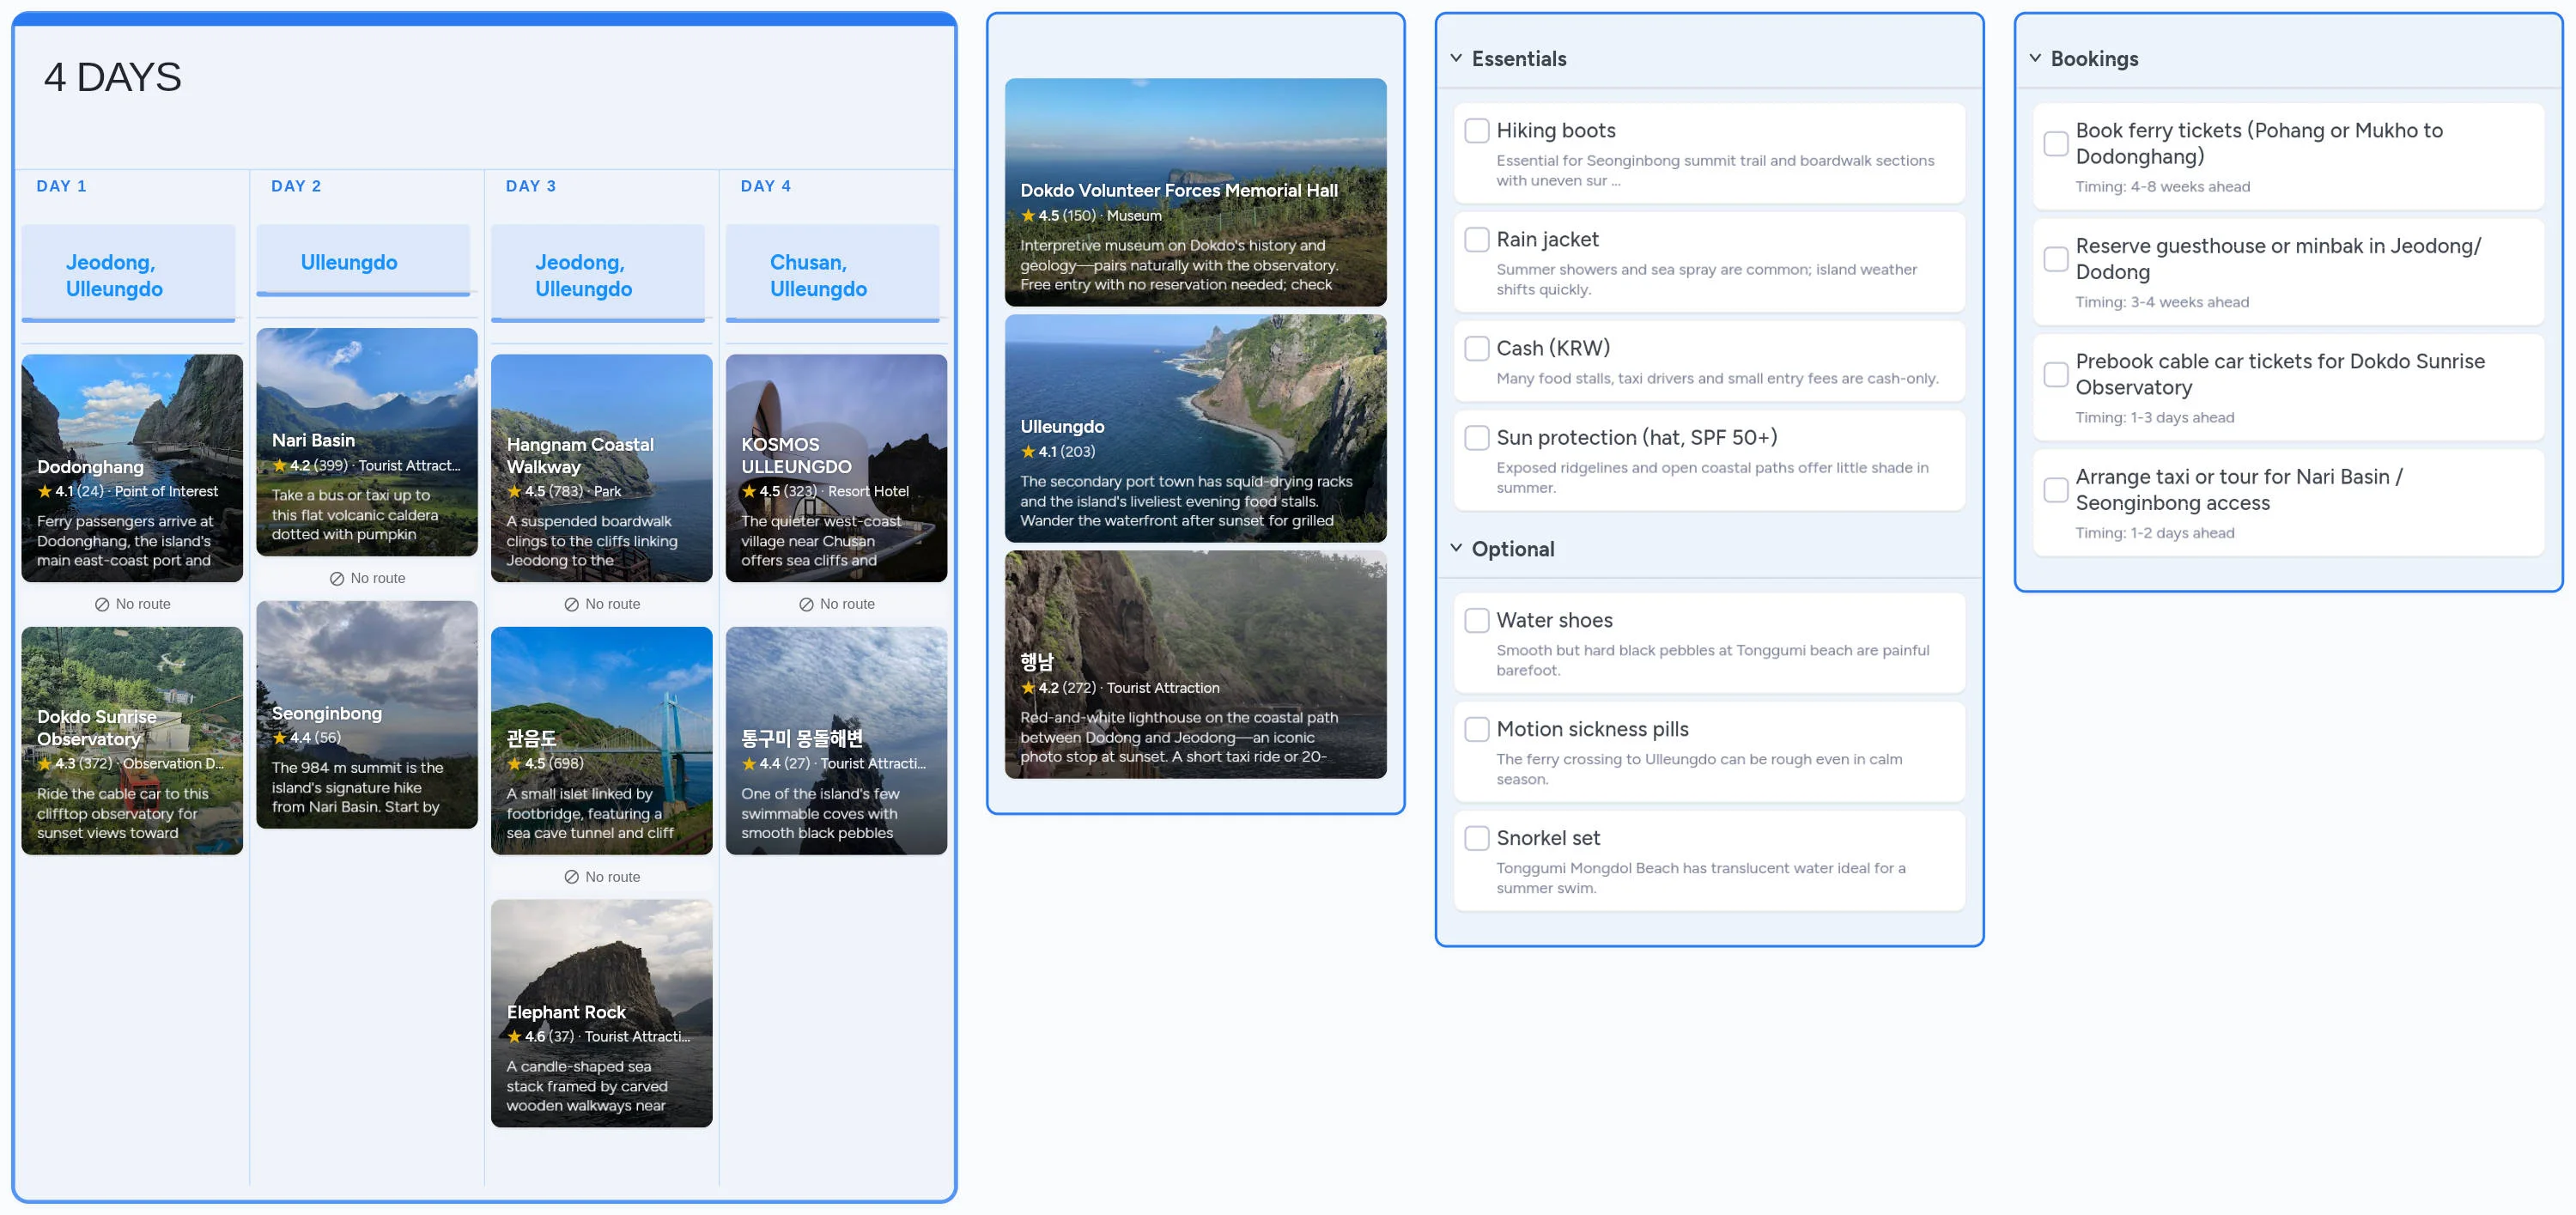This screenshot has width=2576, height=1215.
Task: Check the Book ferry tickets checkbox
Action: click(2055, 144)
